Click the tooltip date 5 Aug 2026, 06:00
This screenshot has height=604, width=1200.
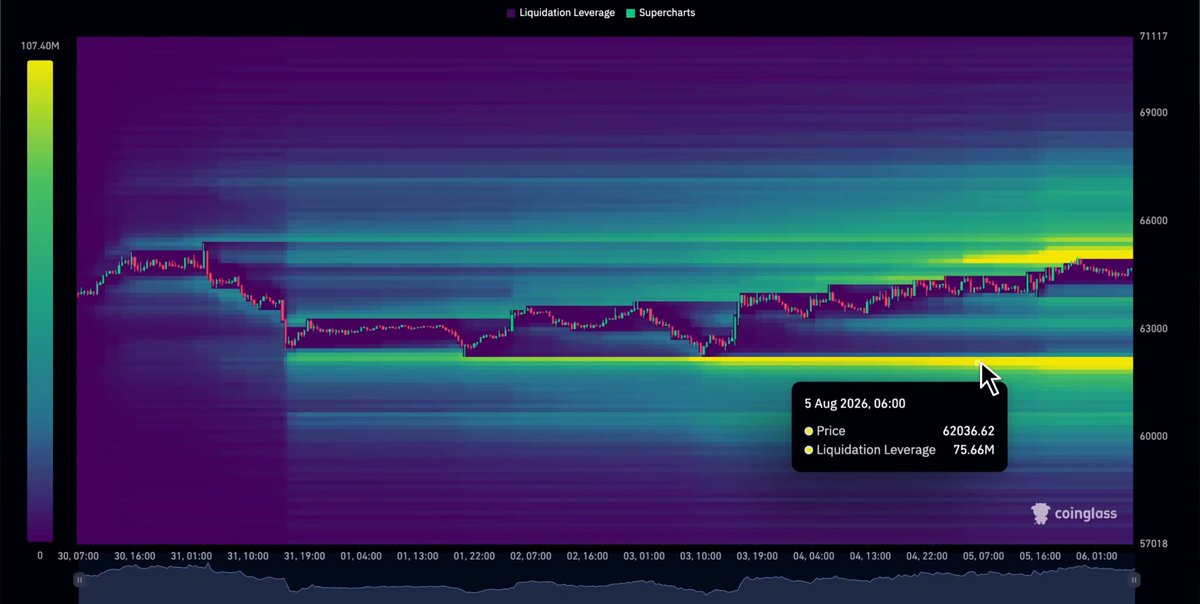click(x=855, y=404)
